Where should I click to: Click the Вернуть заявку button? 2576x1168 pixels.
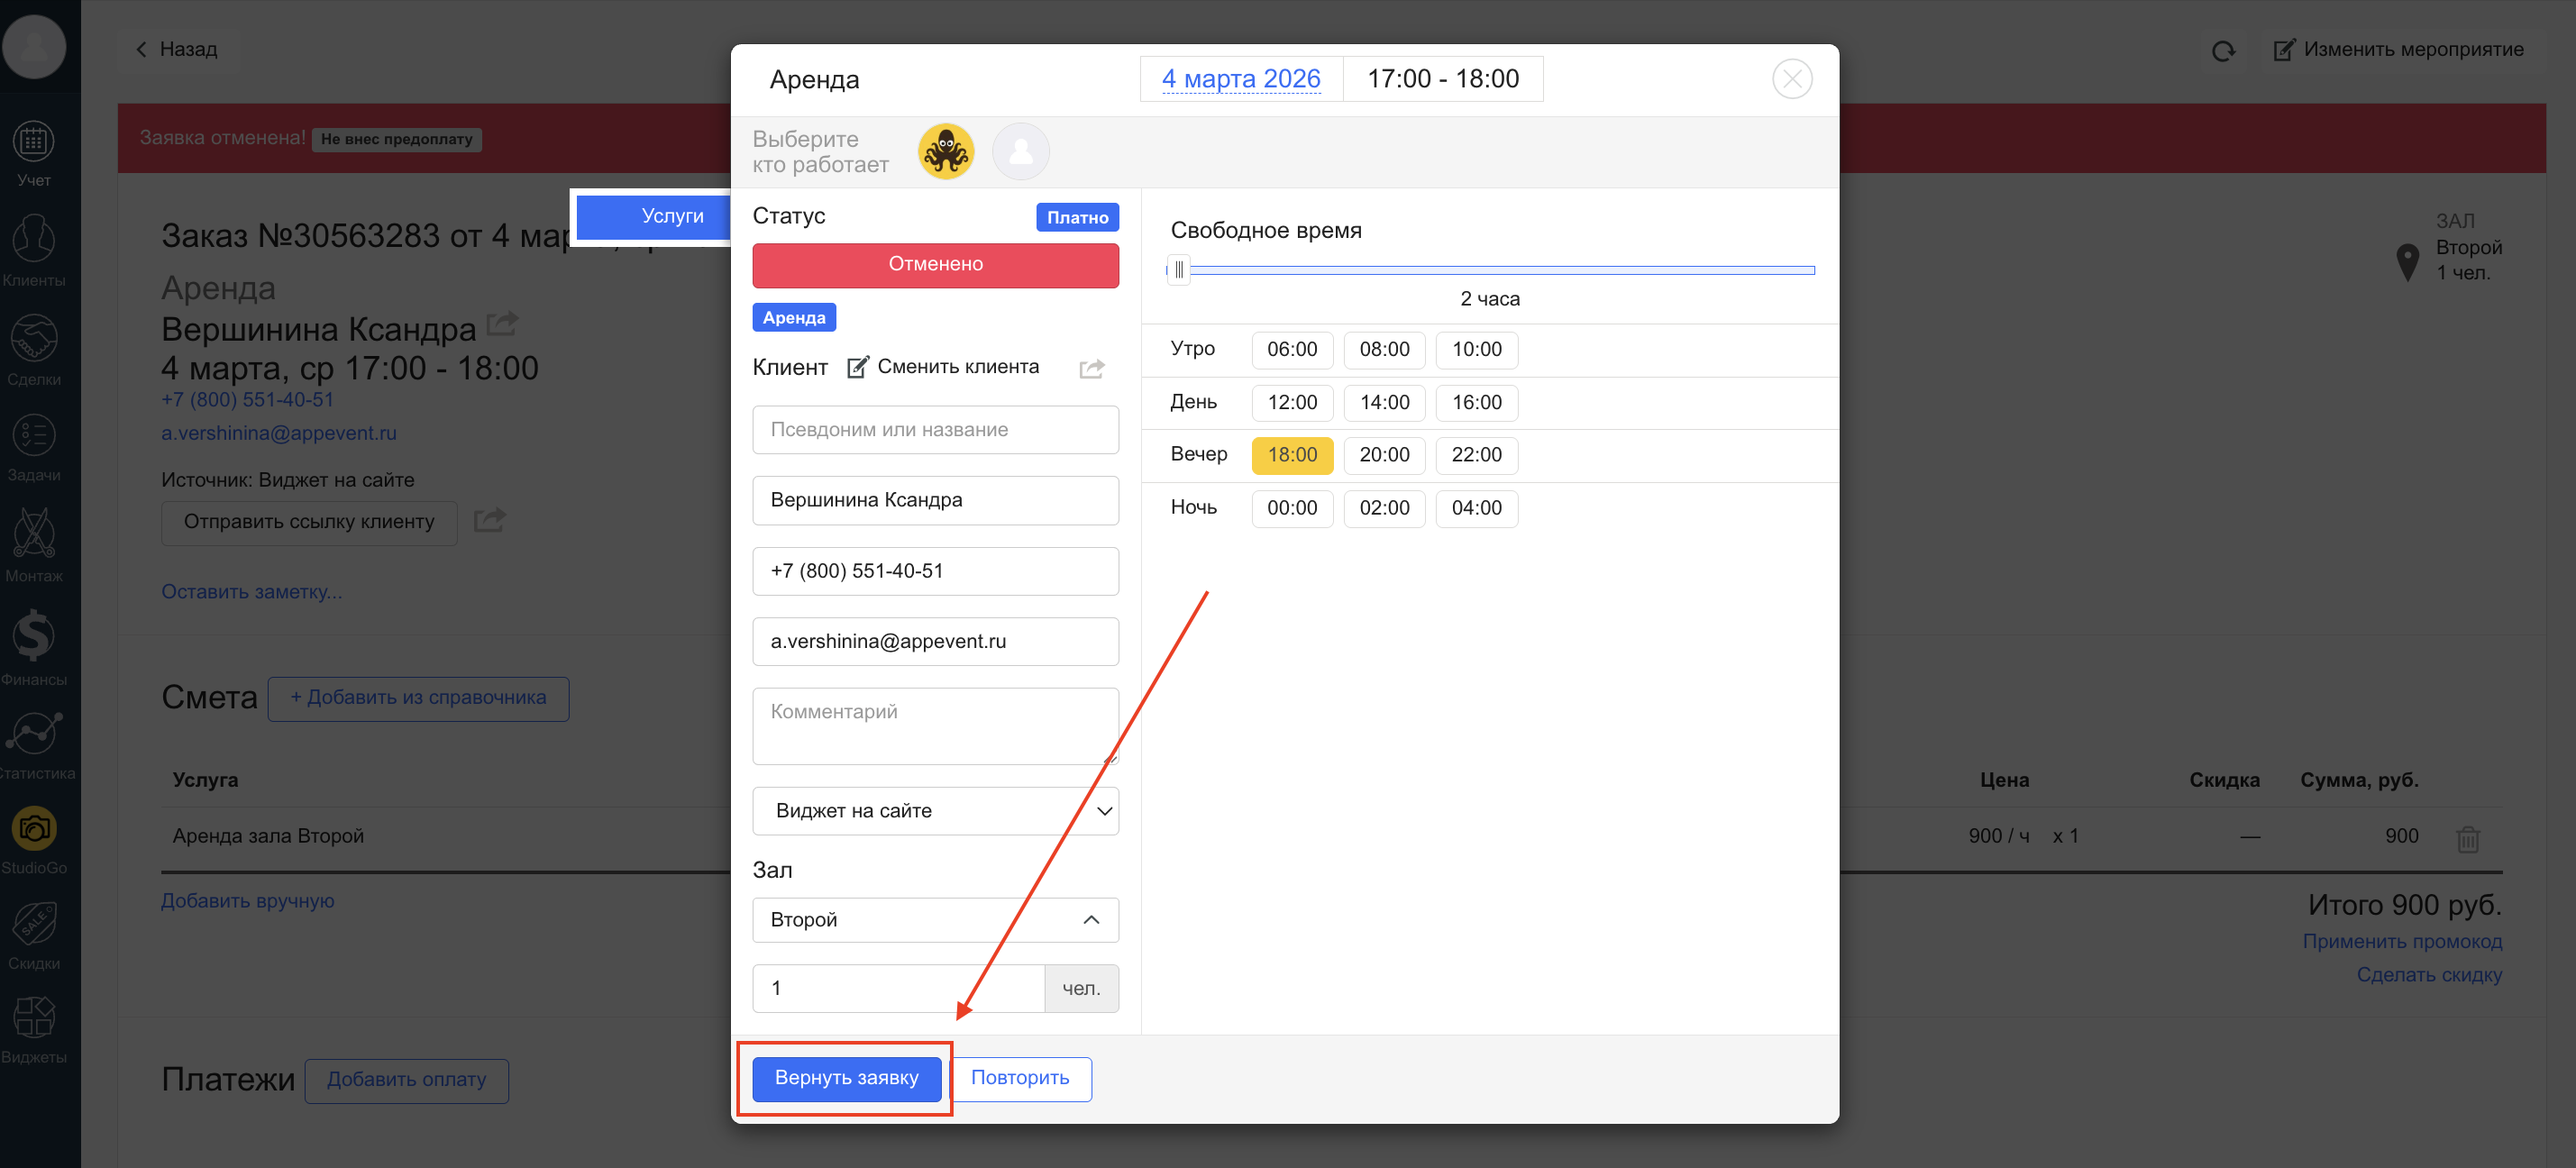point(846,1078)
